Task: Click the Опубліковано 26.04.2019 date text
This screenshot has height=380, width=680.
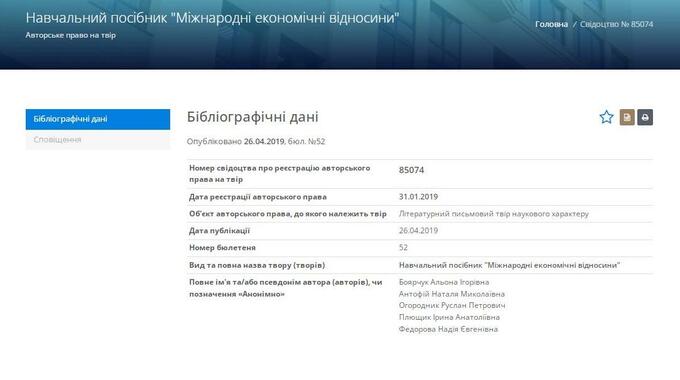Action: [x=236, y=141]
